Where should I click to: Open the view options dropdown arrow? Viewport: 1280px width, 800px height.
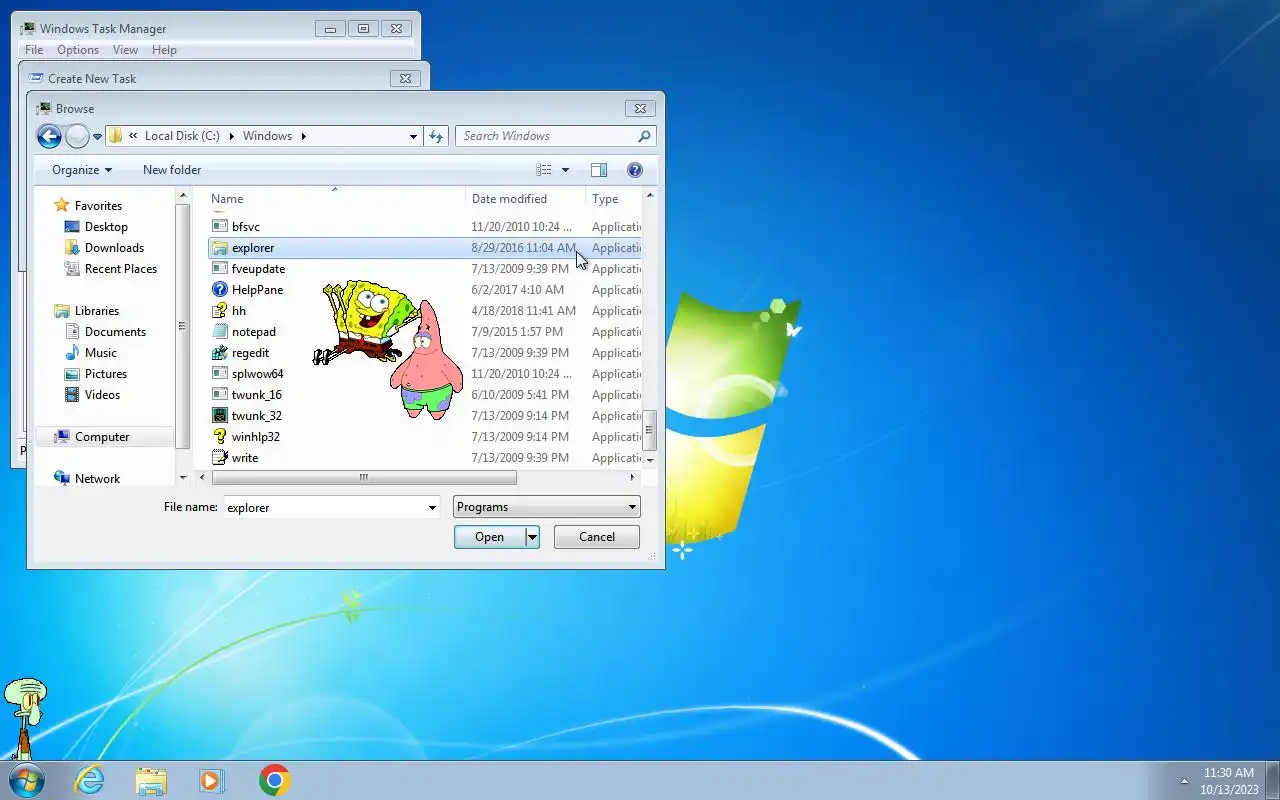pyautogui.click(x=565, y=170)
